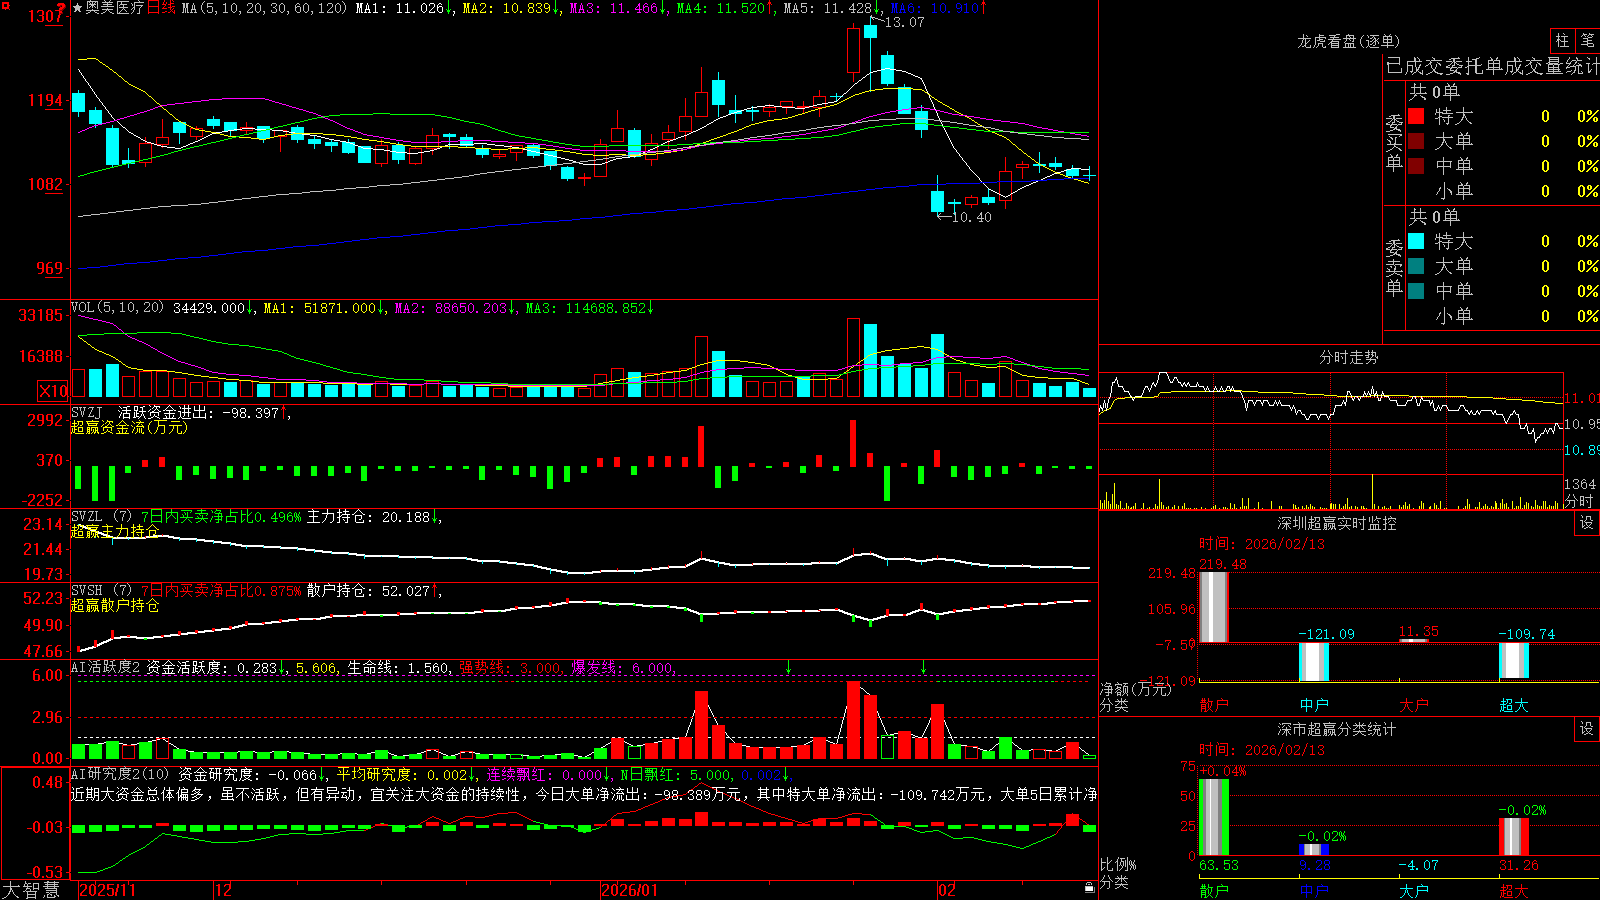Click the 13.07 high price label
Viewport: 1600px width, 900px height.
(x=905, y=22)
